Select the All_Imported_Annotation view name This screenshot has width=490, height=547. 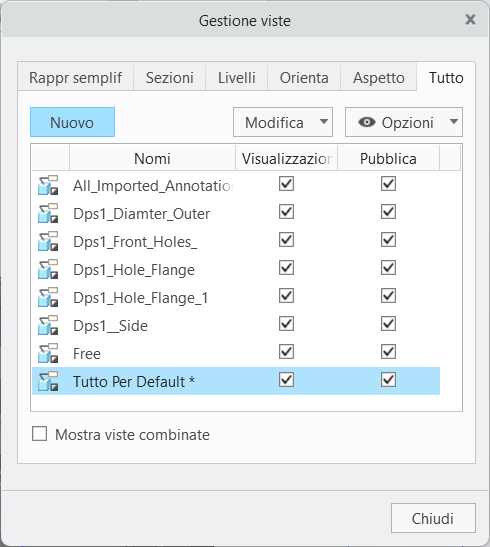click(x=153, y=186)
